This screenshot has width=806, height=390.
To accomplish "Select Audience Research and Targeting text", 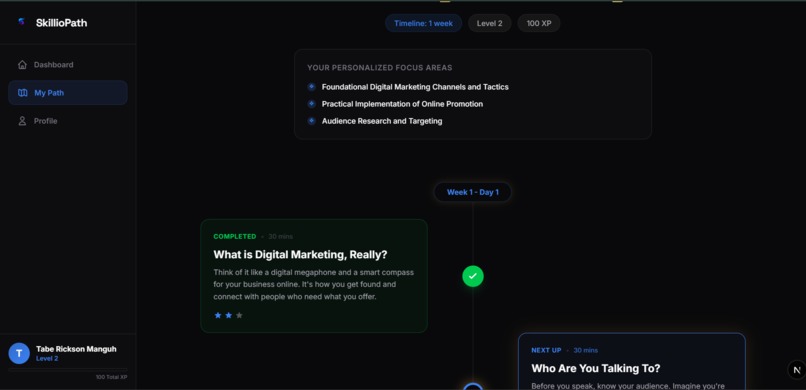I will [x=381, y=121].
